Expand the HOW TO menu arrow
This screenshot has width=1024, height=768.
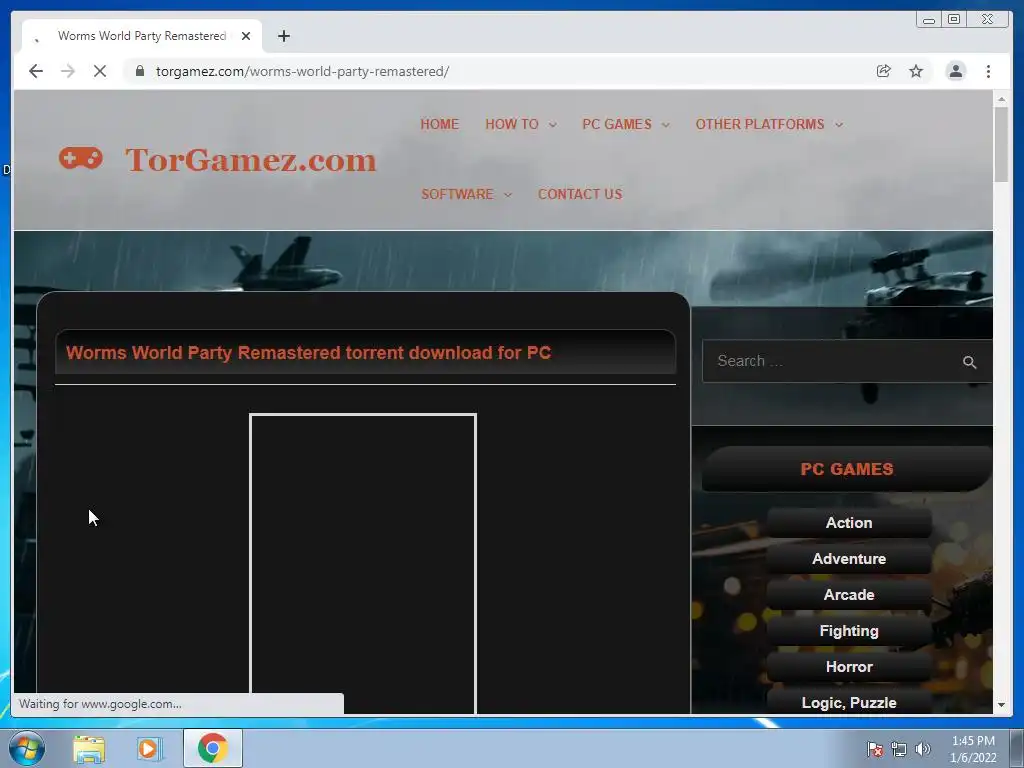(552, 125)
